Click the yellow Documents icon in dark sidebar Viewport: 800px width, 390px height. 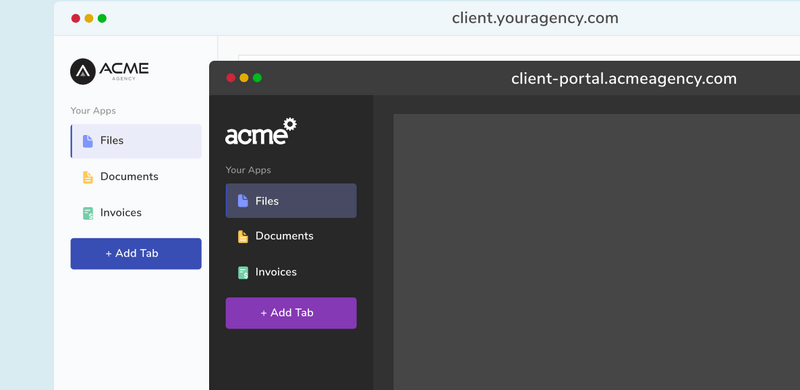(243, 236)
